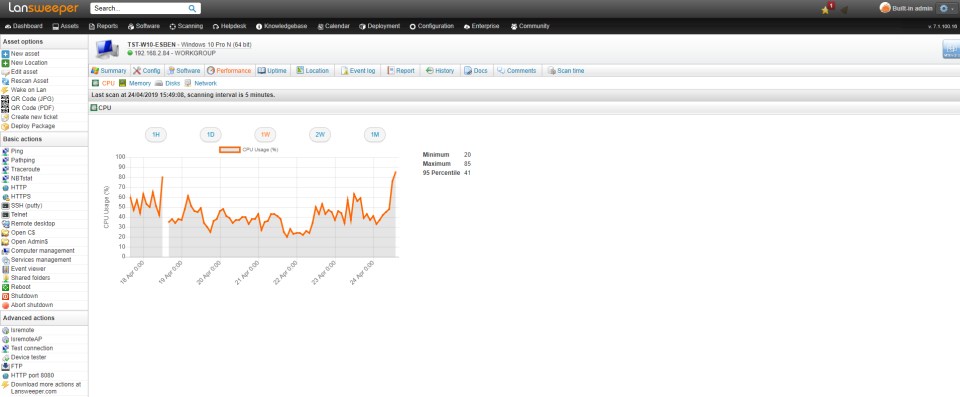Switch to the Scan time tab
This screenshot has height=397, width=960.
[566, 70]
